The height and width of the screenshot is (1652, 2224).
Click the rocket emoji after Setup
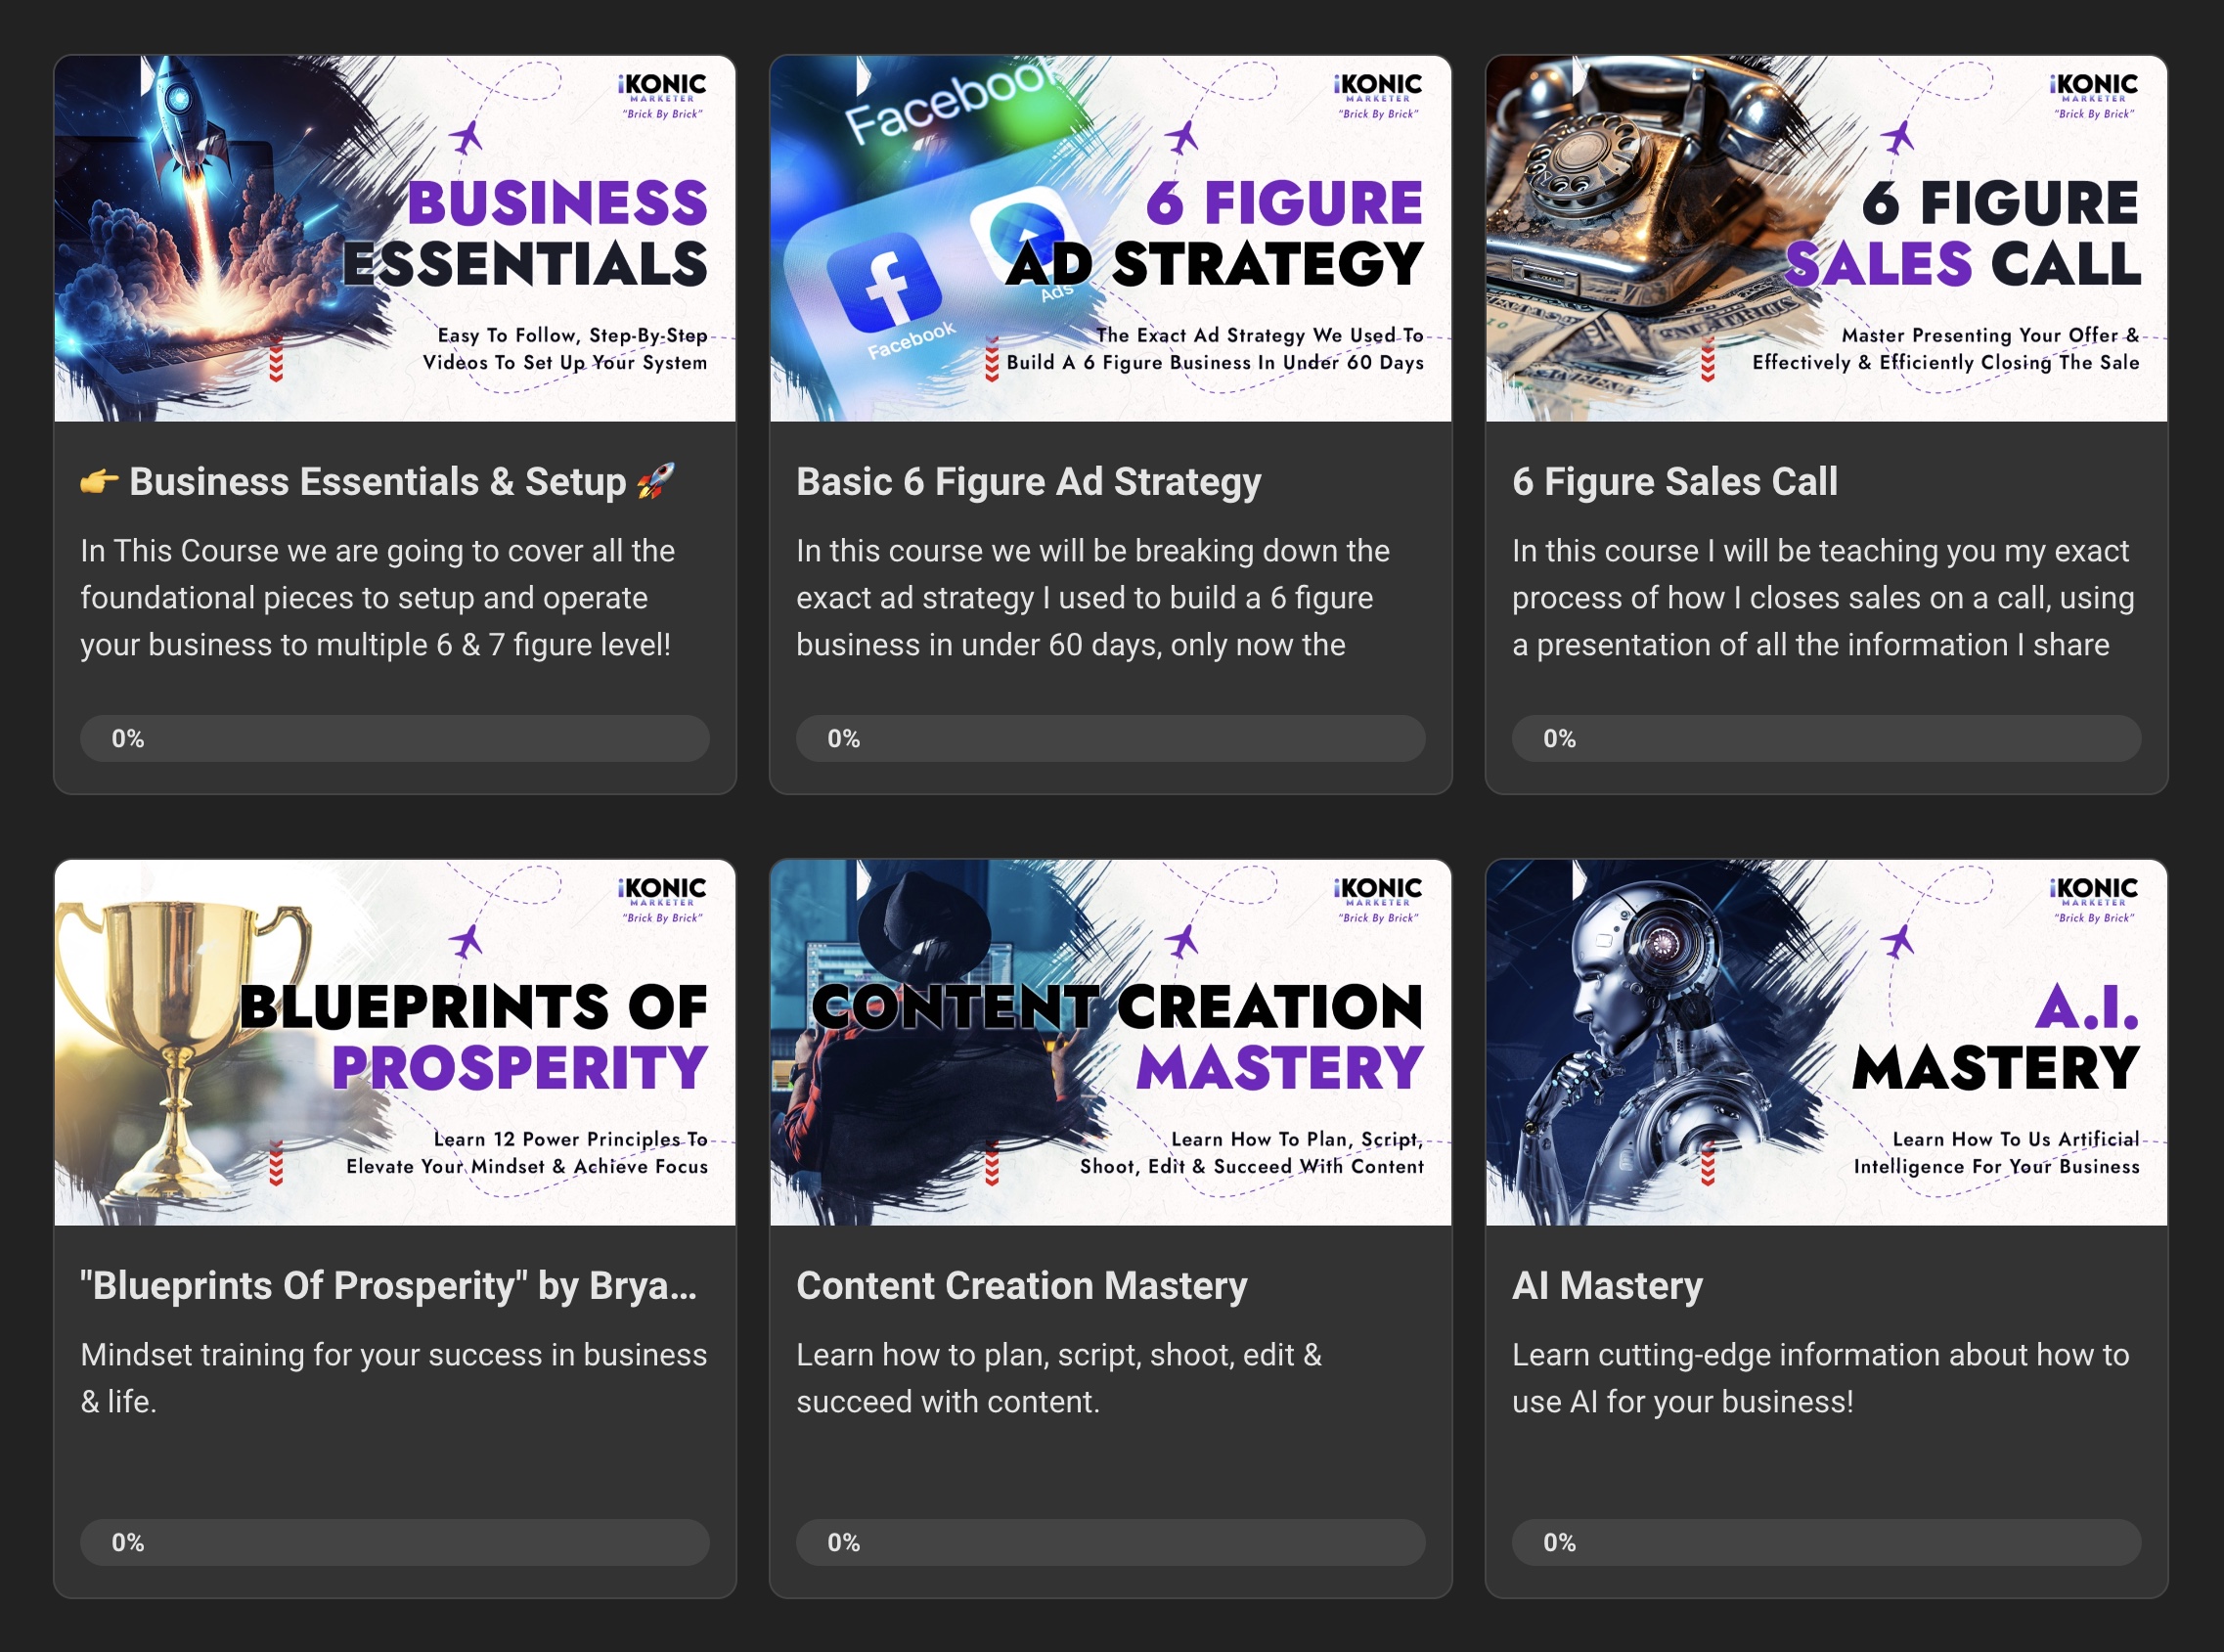point(656,482)
